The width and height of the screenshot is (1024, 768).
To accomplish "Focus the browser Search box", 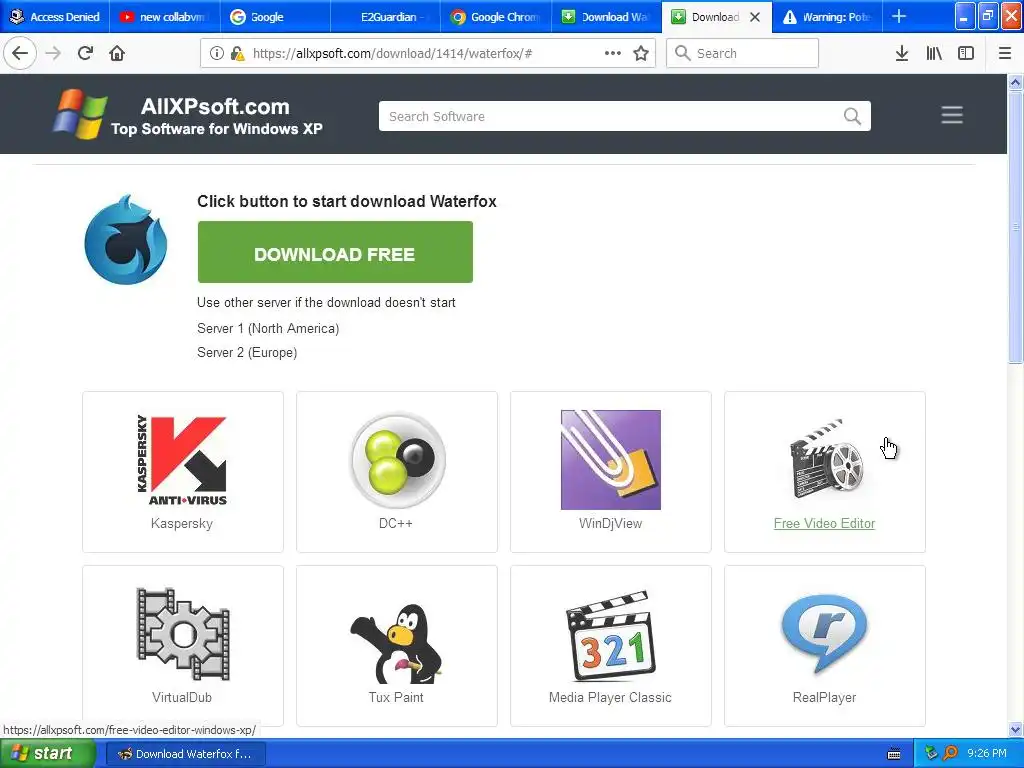I will tap(743, 53).
